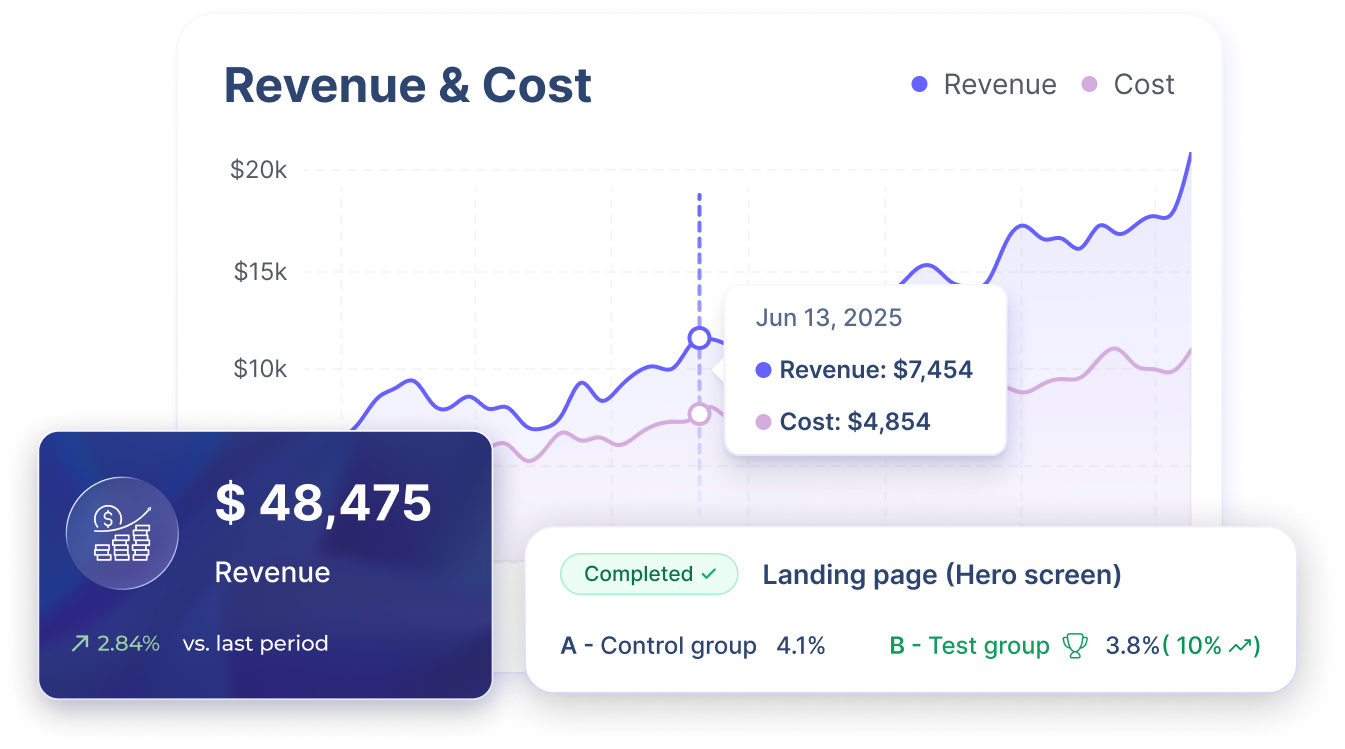
Task: Open the Jun 13, 2025 date tooltip header
Action: pyautogui.click(x=828, y=317)
